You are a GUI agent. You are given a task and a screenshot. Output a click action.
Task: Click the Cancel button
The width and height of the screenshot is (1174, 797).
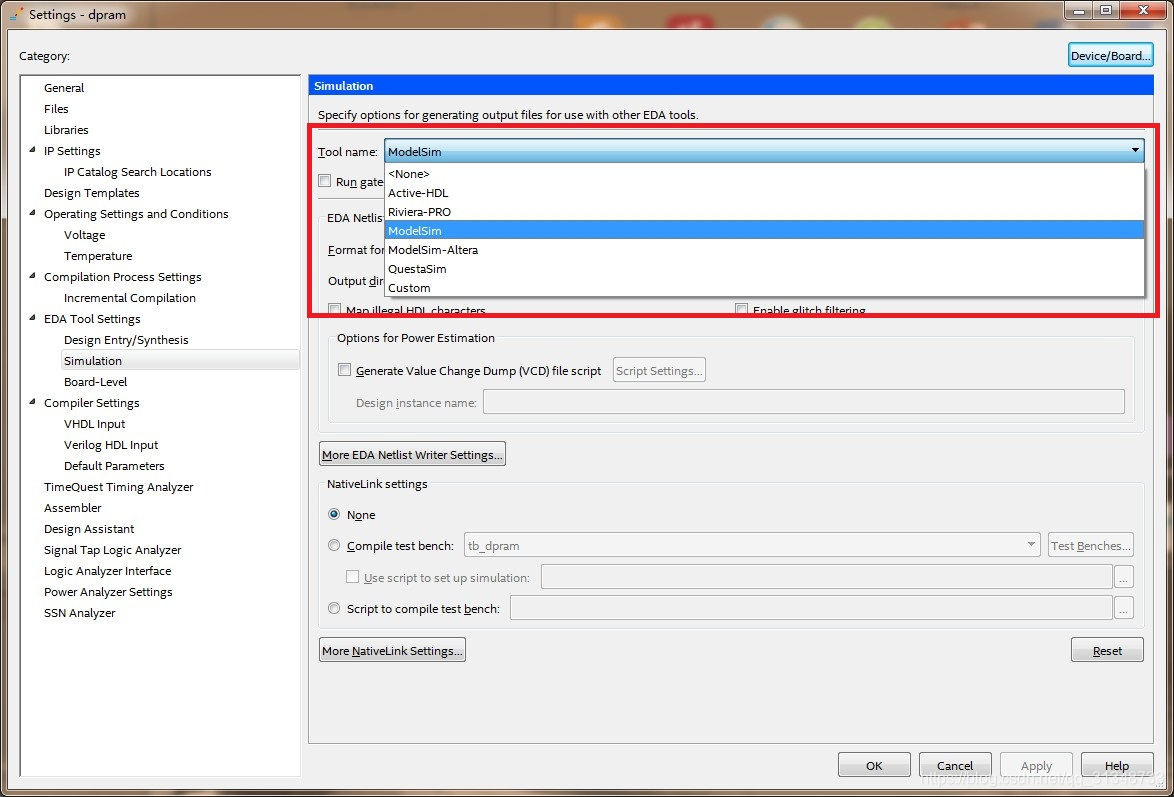pyautogui.click(x=955, y=766)
